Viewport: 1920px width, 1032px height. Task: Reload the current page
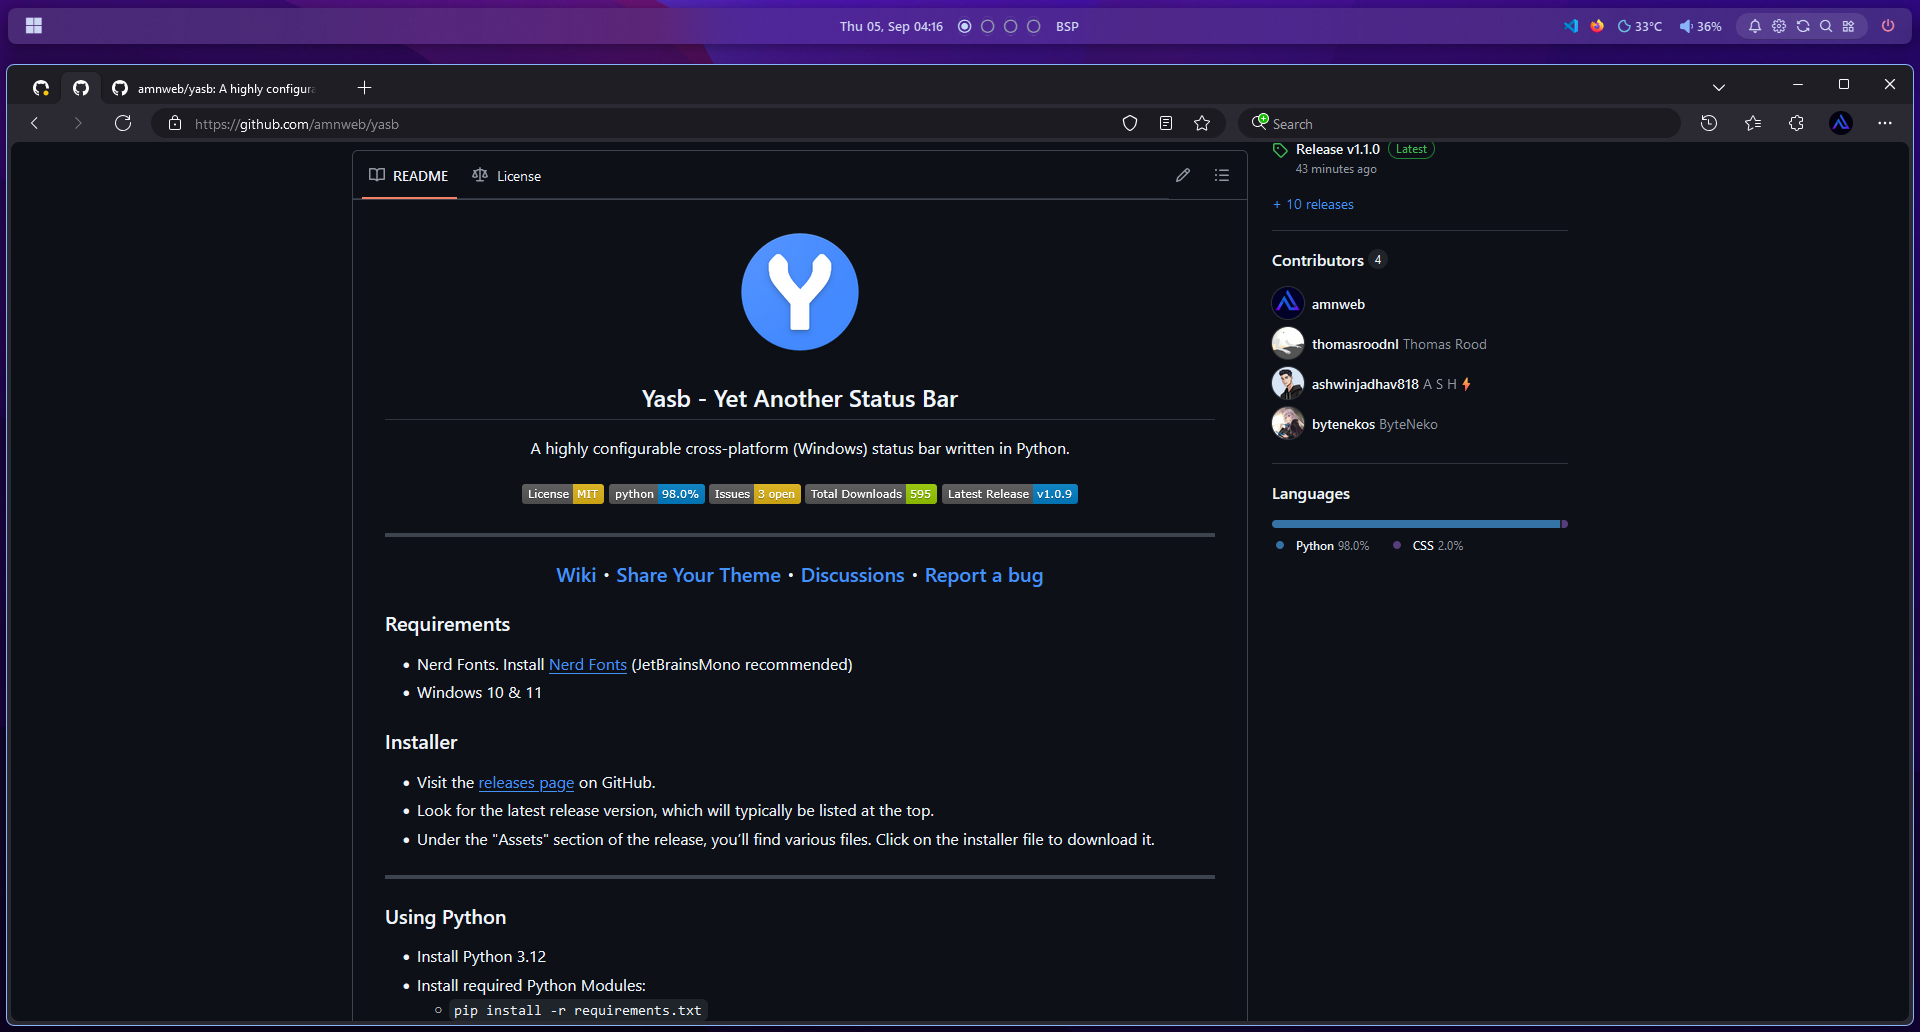pyautogui.click(x=123, y=123)
